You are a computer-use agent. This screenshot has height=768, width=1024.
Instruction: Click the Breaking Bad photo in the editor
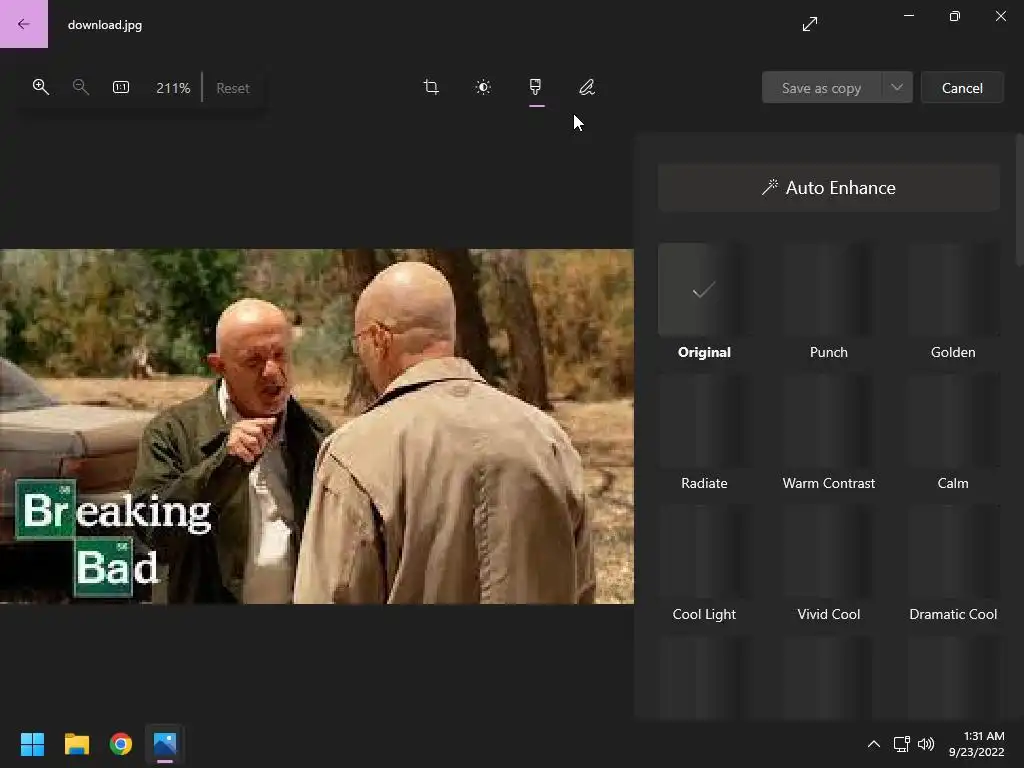point(317,426)
